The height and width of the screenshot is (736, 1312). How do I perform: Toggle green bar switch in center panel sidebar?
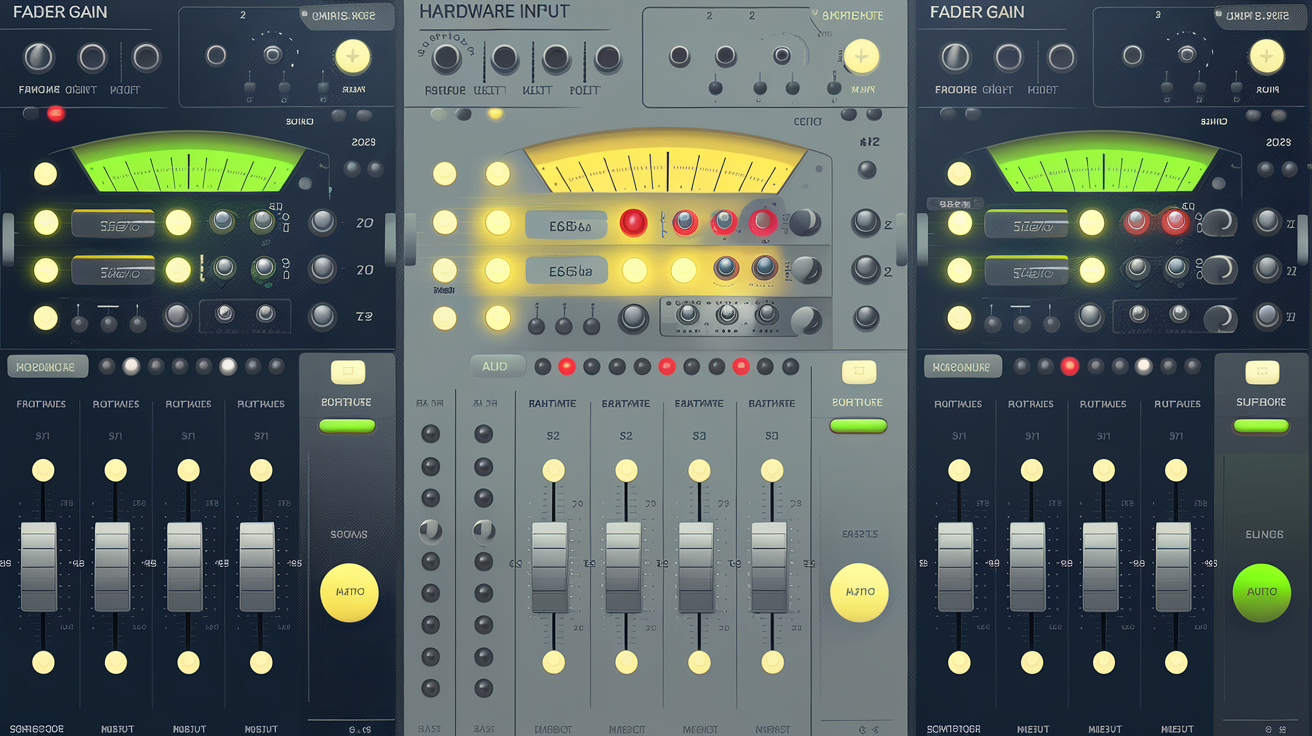point(858,426)
